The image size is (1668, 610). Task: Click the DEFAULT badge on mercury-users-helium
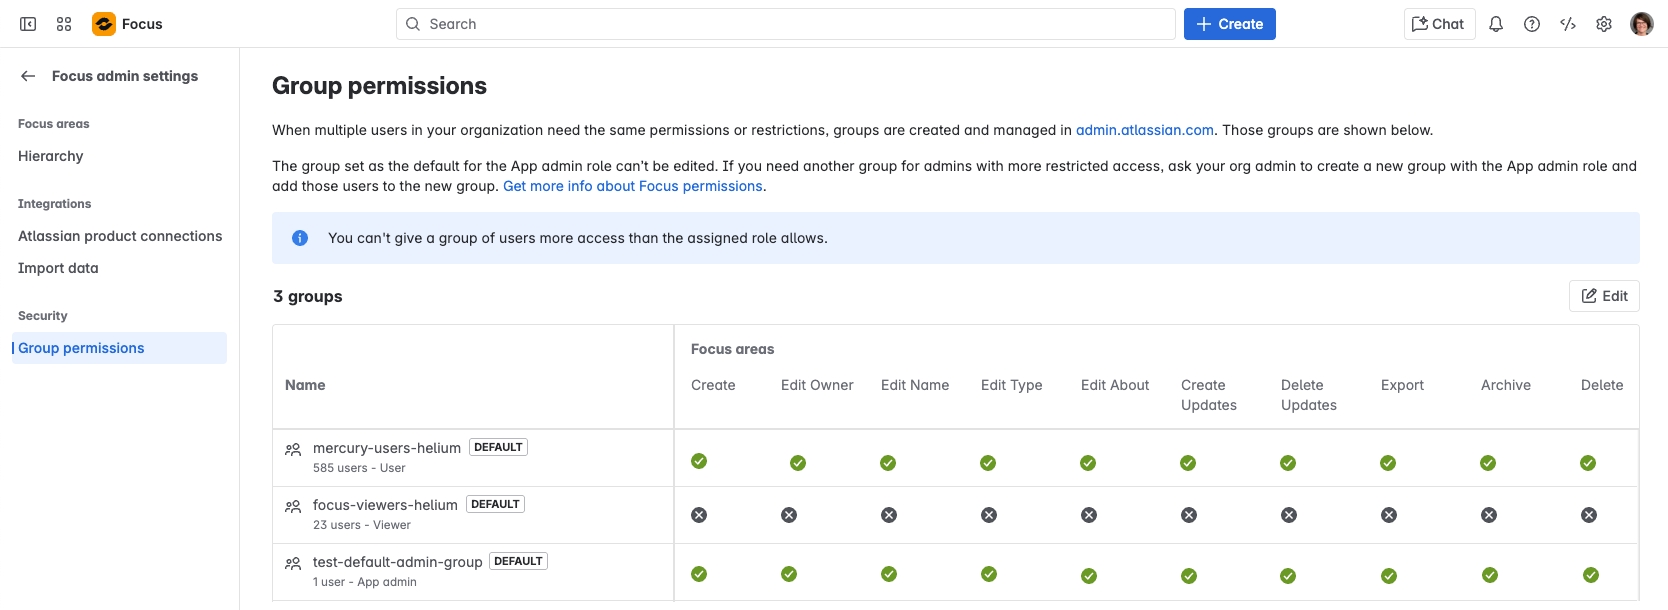pyautogui.click(x=498, y=447)
